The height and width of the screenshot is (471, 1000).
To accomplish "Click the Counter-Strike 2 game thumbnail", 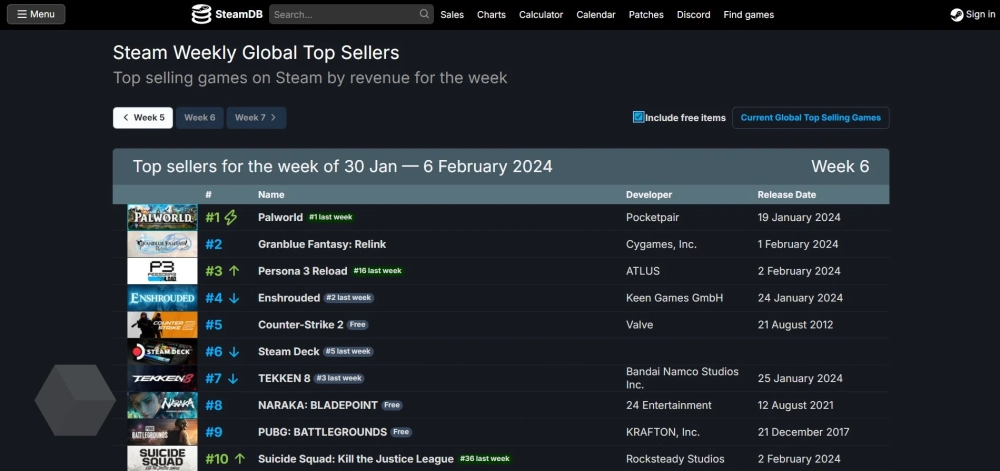I will point(162,325).
